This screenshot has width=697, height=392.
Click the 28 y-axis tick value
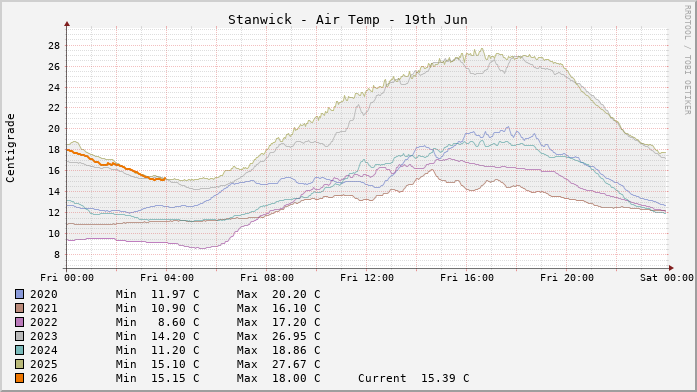tap(54, 46)
